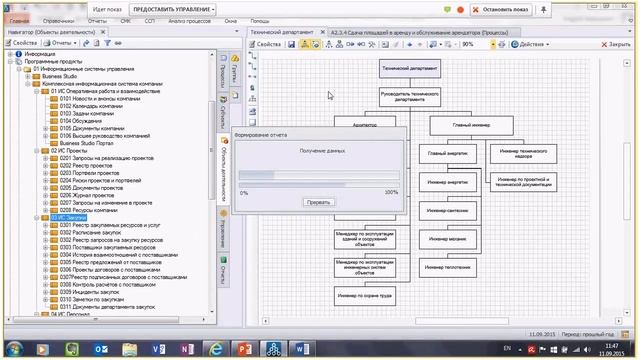Select 0102 Календарь компании item
The image size is (640, 360).
[91, 106]
